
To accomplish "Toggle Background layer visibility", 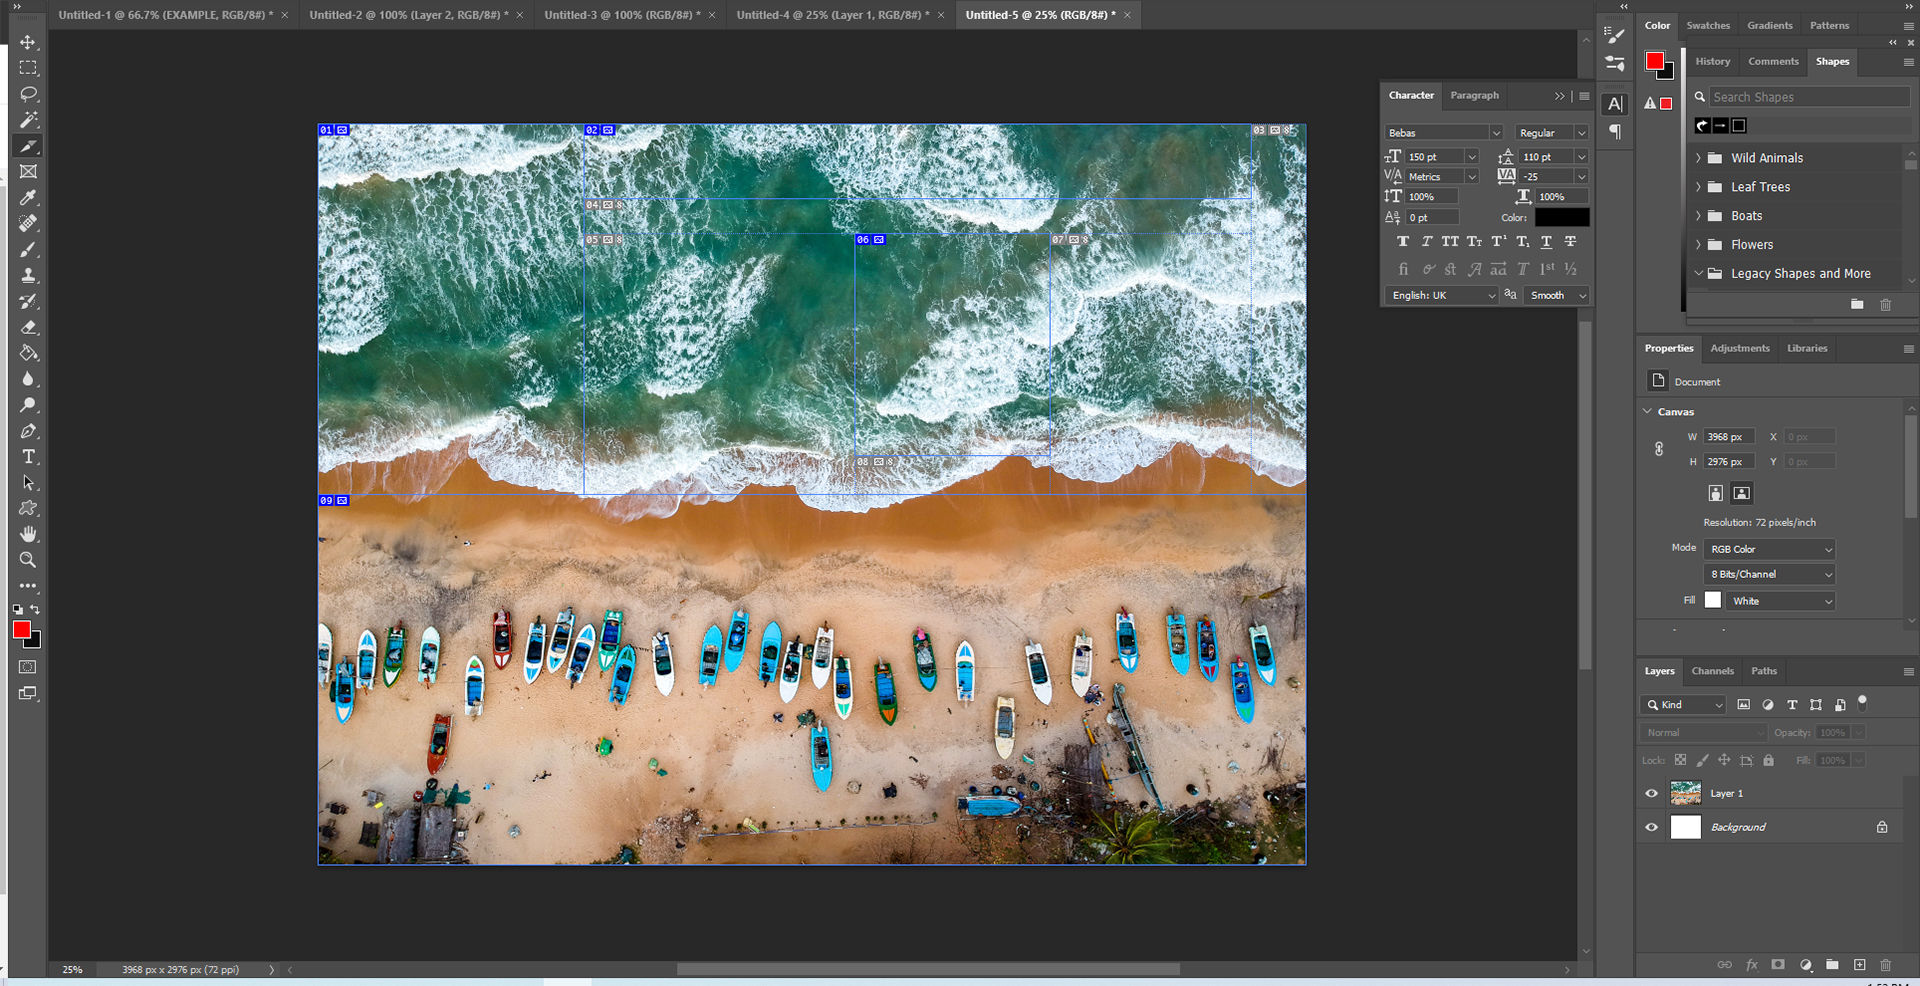I will [x=1651, y=827].
